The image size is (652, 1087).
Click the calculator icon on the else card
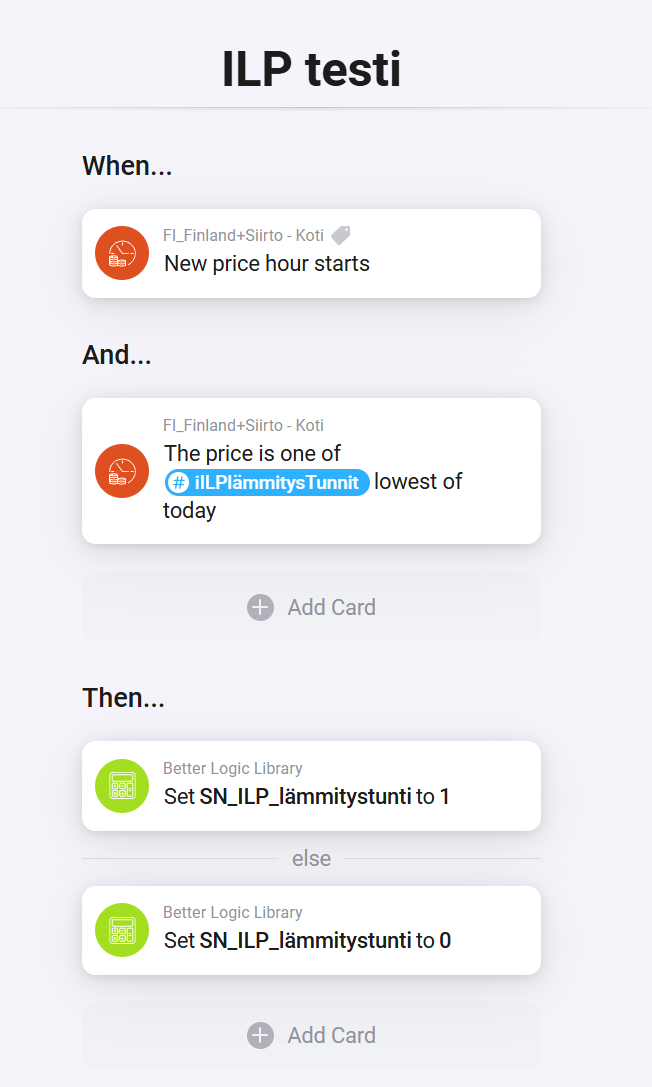[122, 930]
